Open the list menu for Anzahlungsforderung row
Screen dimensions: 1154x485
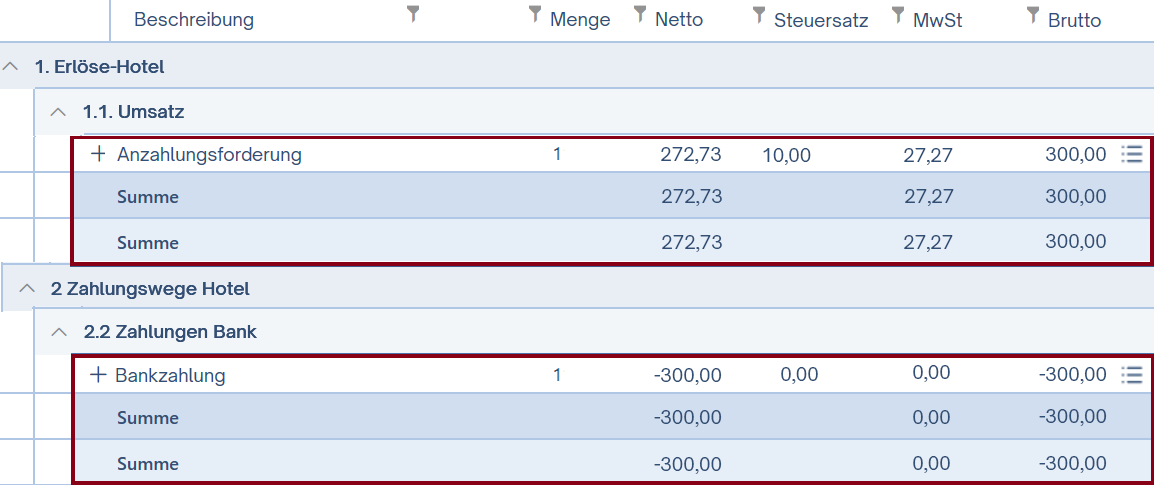point(1131,154)
